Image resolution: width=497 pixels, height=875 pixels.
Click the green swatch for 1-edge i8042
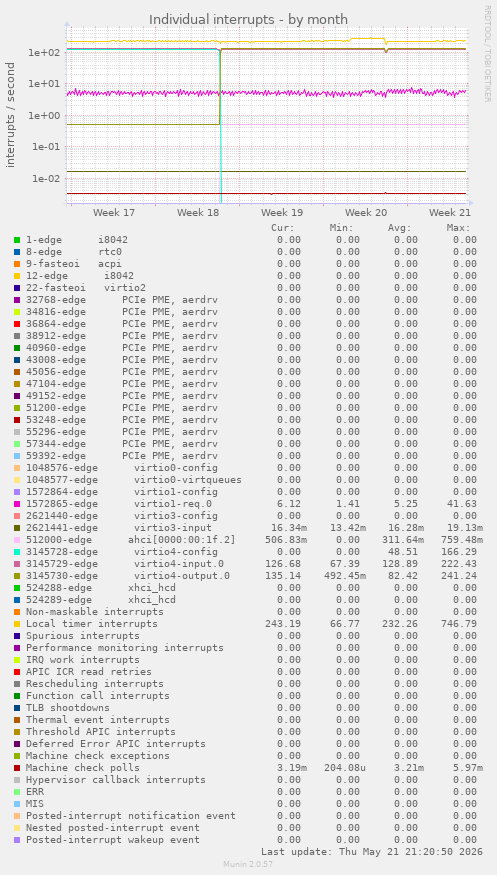pos(17,240)
